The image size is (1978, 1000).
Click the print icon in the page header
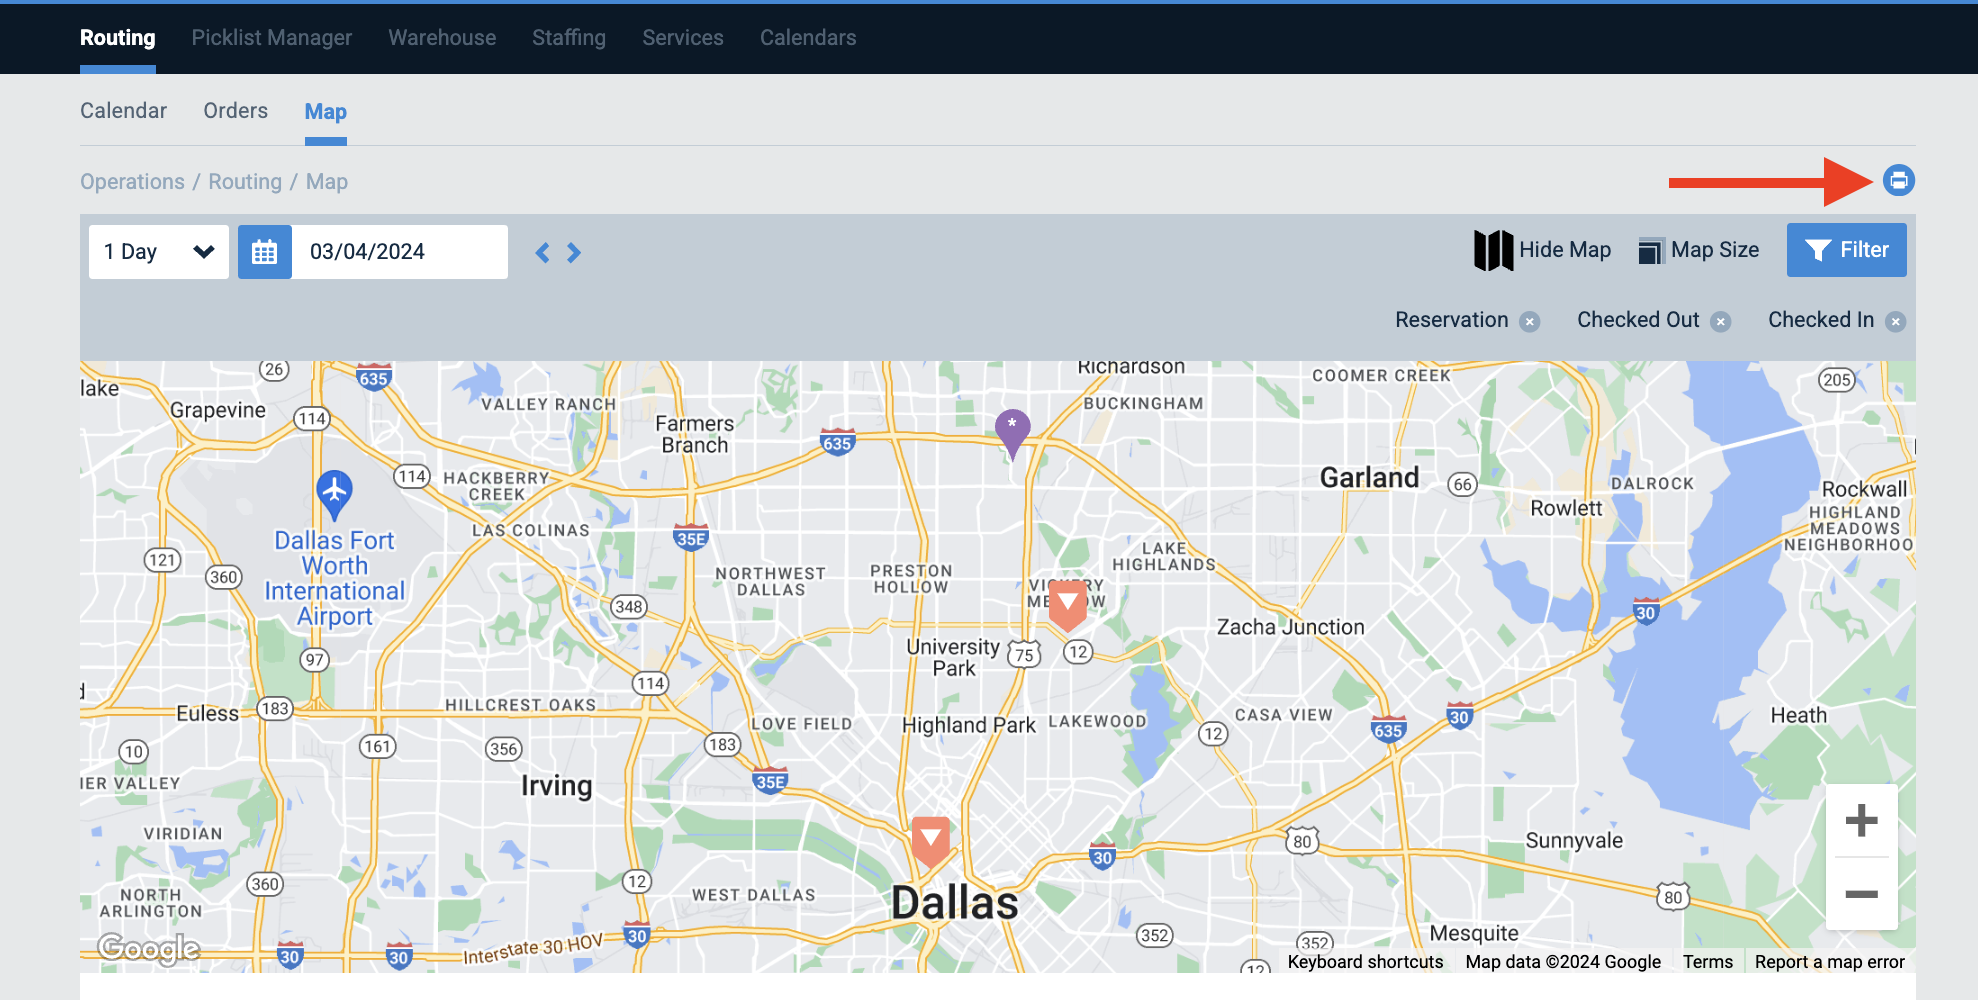click(x=1898, y=180)
